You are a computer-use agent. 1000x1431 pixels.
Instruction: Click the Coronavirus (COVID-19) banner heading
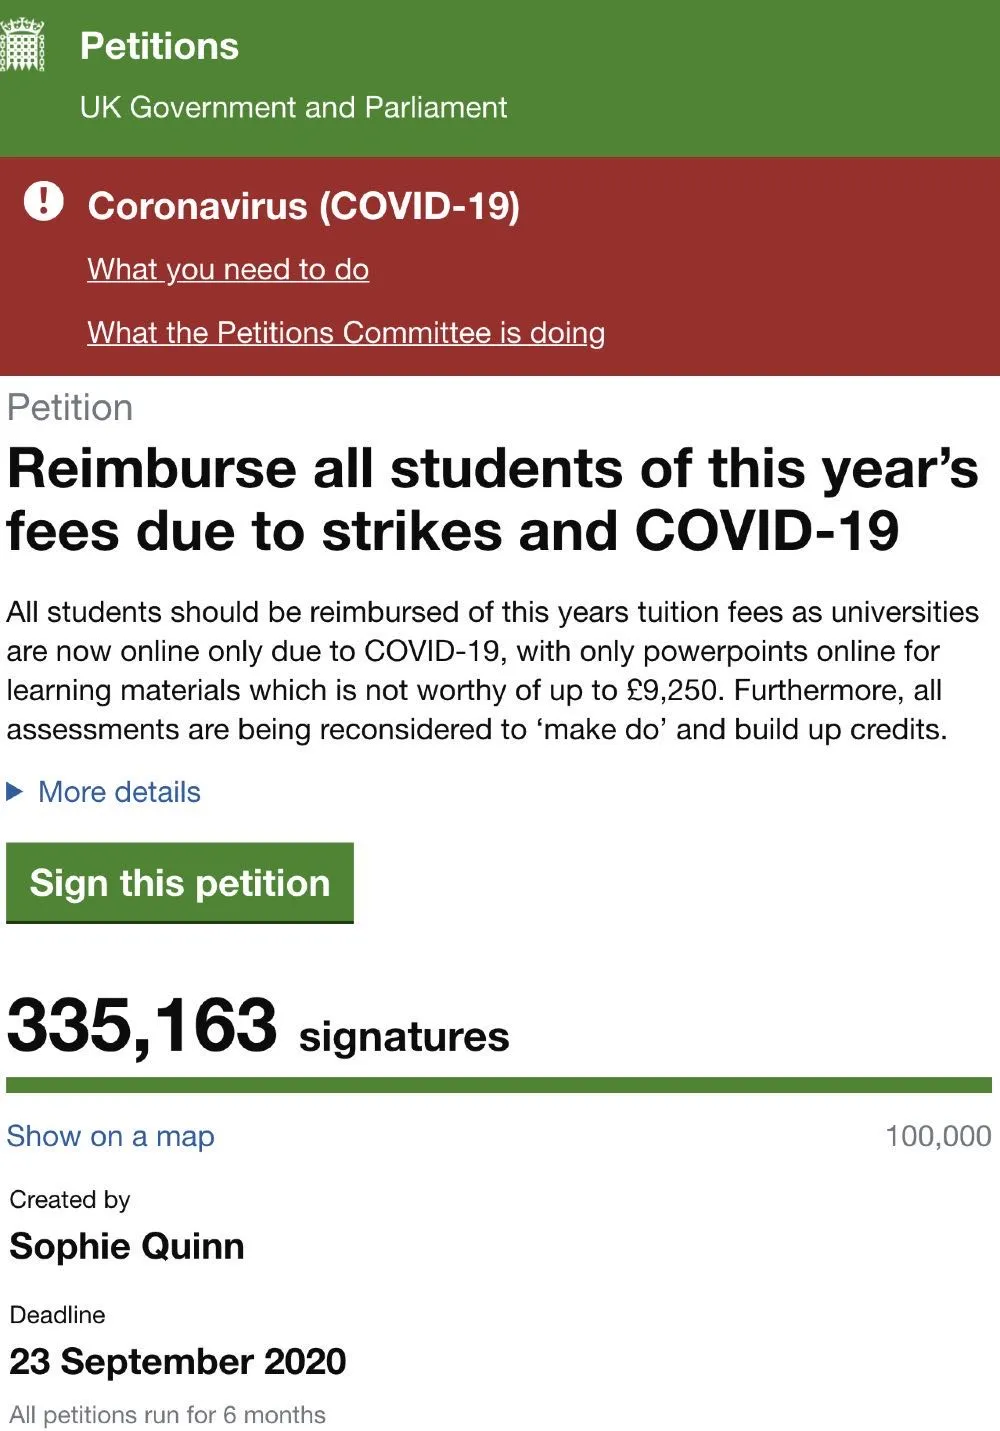pyautogui.click(x=304, y=206)
